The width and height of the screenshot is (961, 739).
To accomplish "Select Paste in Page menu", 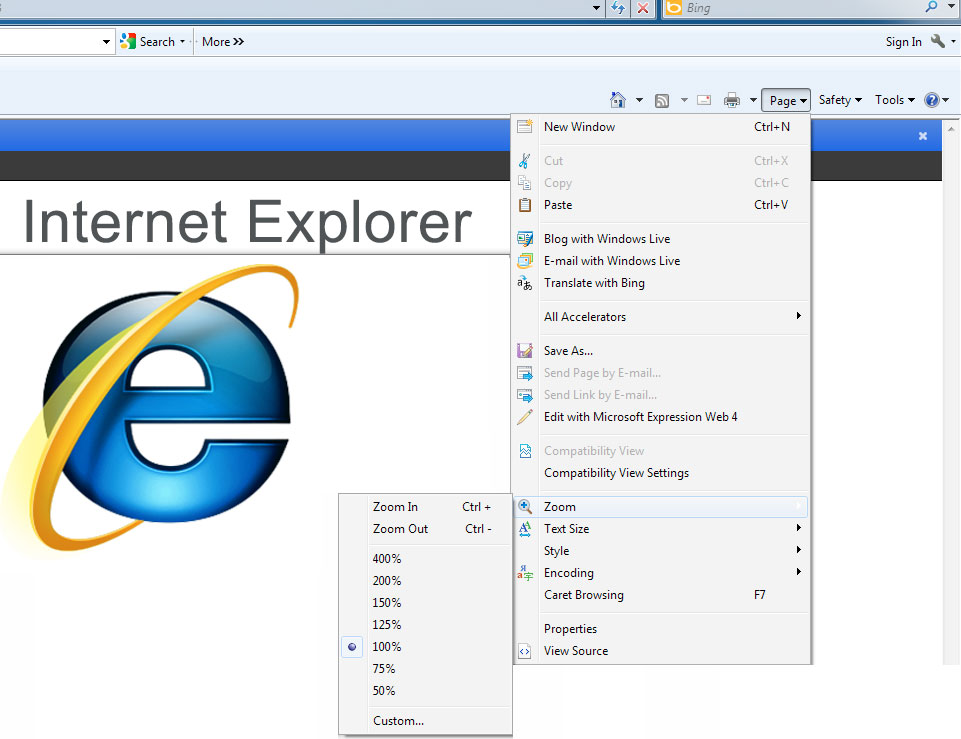I will coord(661,205).
